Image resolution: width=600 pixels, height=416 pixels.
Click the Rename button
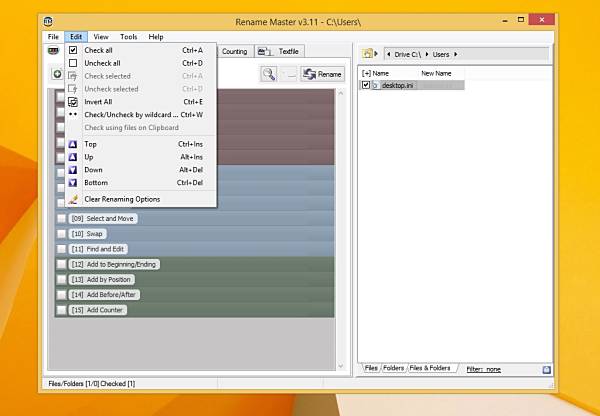(322, 74)
